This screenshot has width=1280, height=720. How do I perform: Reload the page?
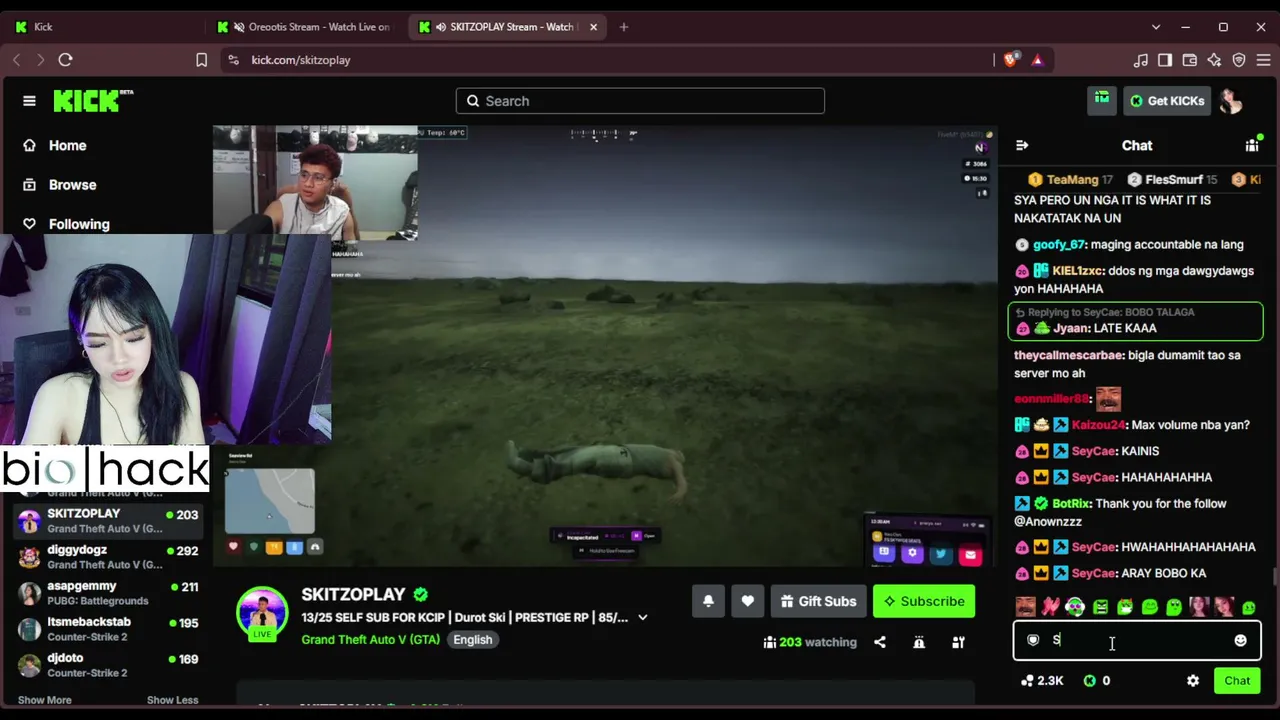(x=65, y=60)
